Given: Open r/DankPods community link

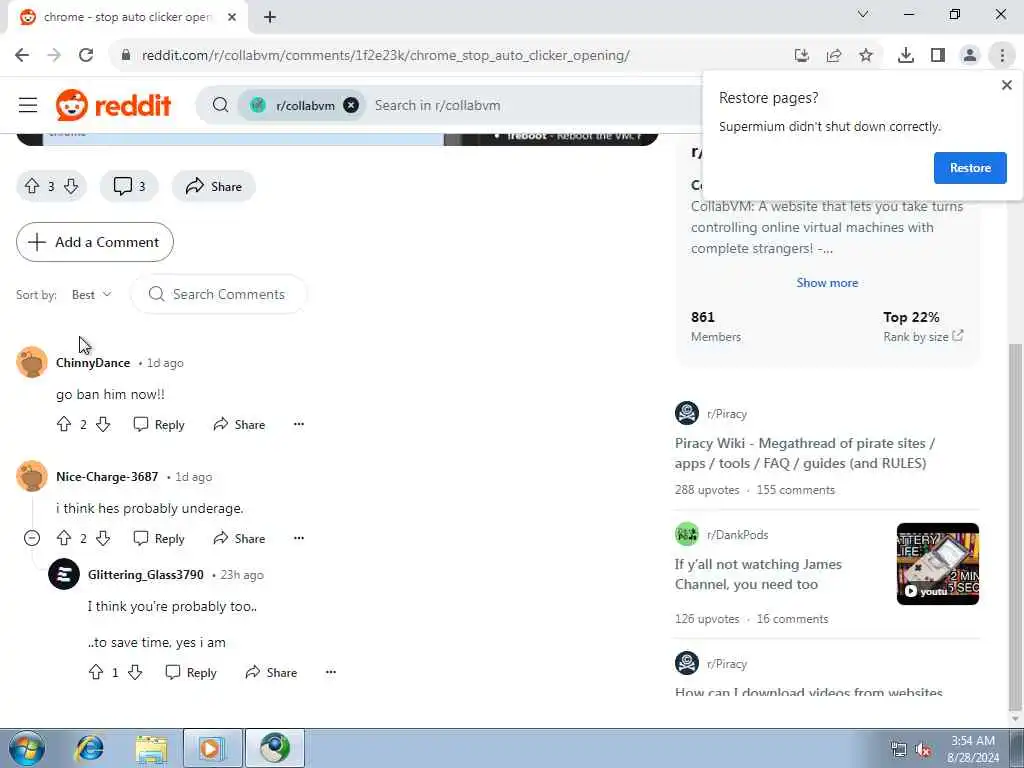Looking at the screenshot, I should coord(737,534).
